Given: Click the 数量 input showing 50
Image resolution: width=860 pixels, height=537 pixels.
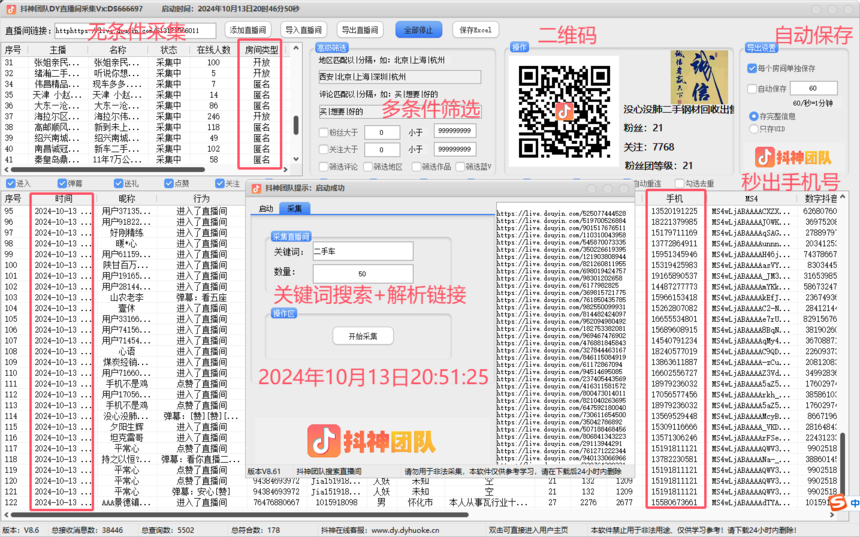Looking at the screenshot, I should click(x=363, y=273).
